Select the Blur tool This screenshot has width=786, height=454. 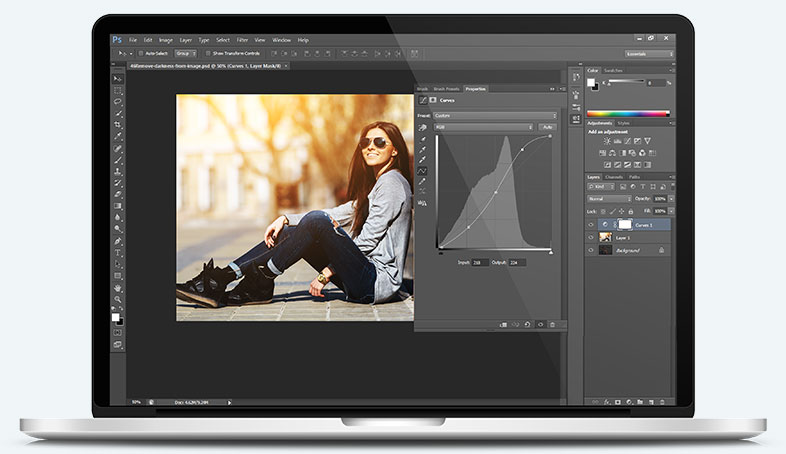click(118, 217)
